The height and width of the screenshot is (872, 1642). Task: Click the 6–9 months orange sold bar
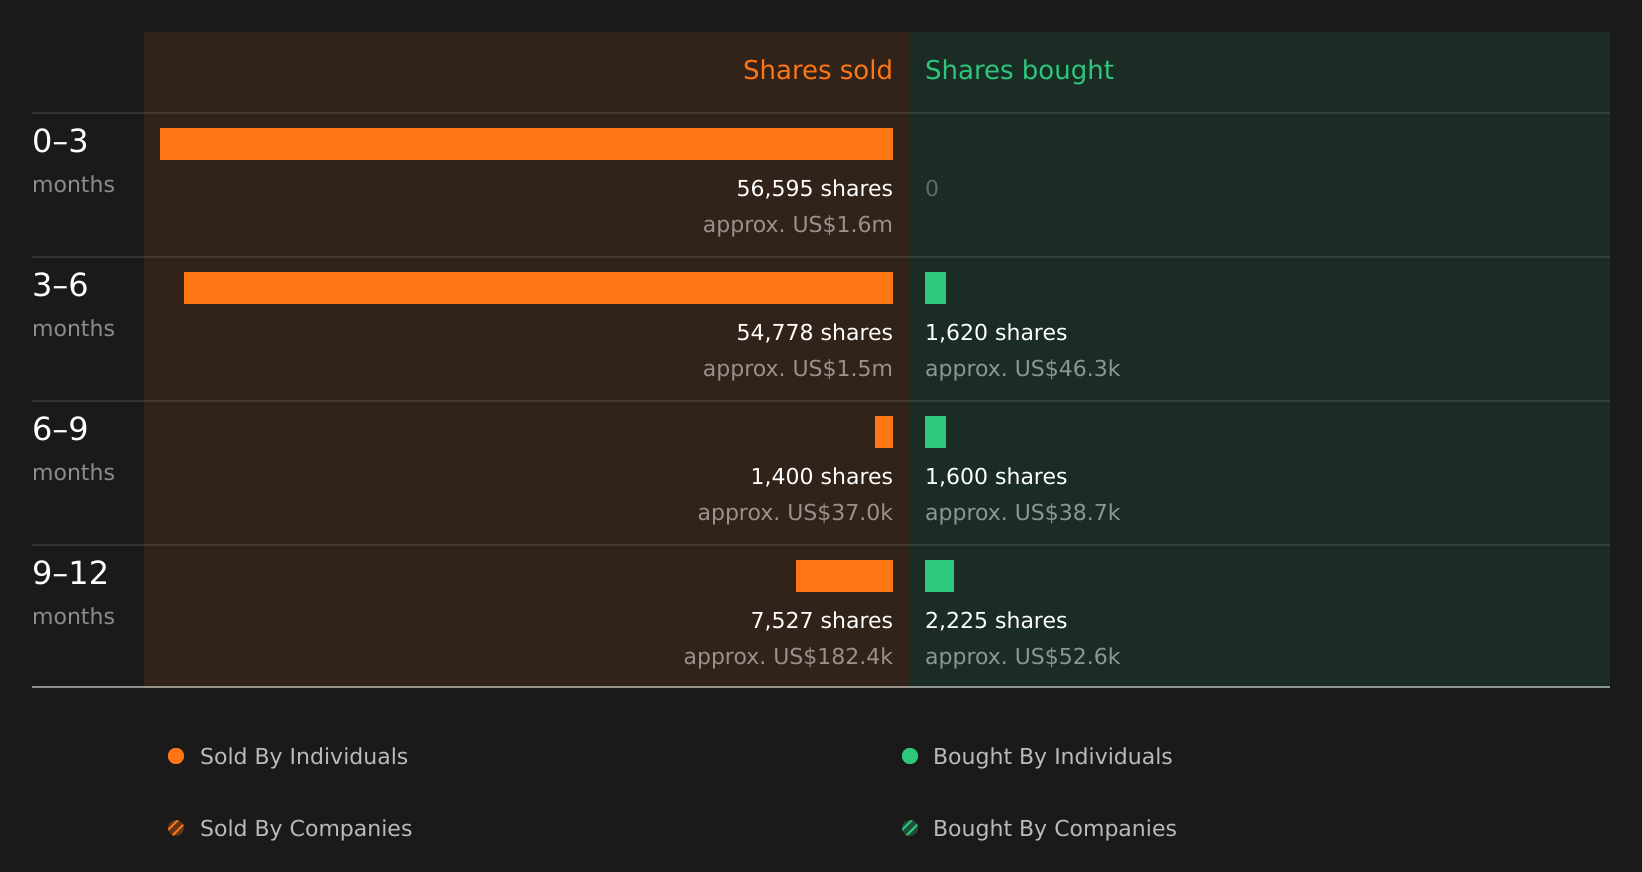point(884,432)
